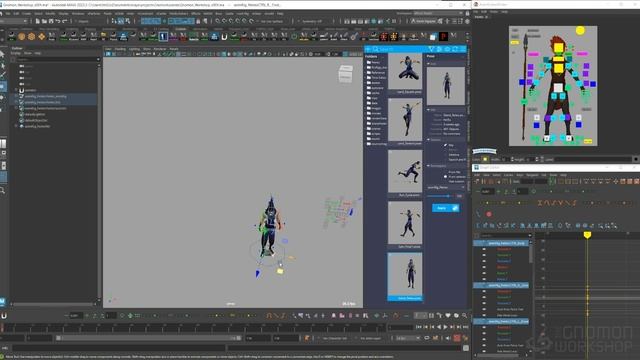This screenshot has height=360, width=640.
Task: Select the defaultObjectSet row in Outliner
Action: coord(36,120)
